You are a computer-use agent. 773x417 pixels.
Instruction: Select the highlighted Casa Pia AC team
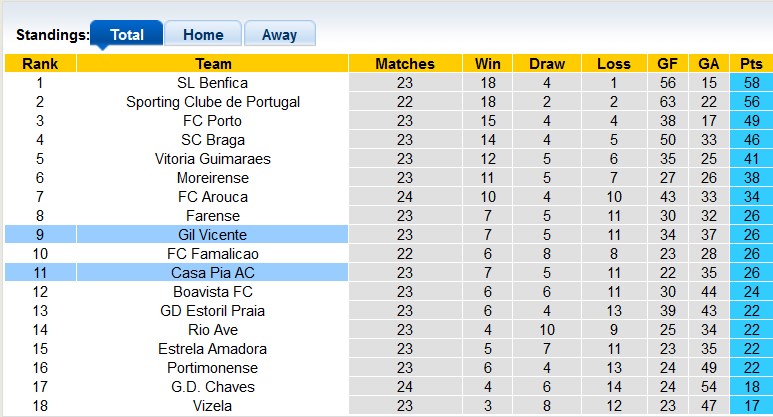(212, 272)
